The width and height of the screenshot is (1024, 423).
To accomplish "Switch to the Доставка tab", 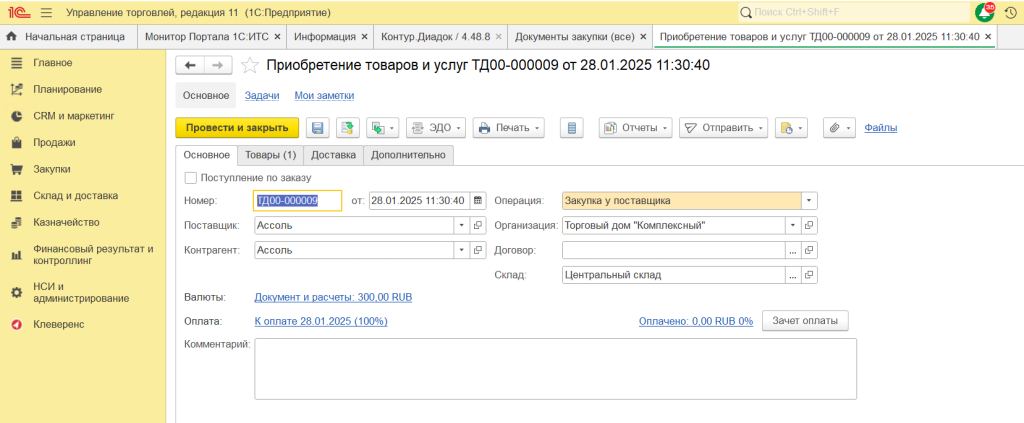I will [x=333, y=155].
